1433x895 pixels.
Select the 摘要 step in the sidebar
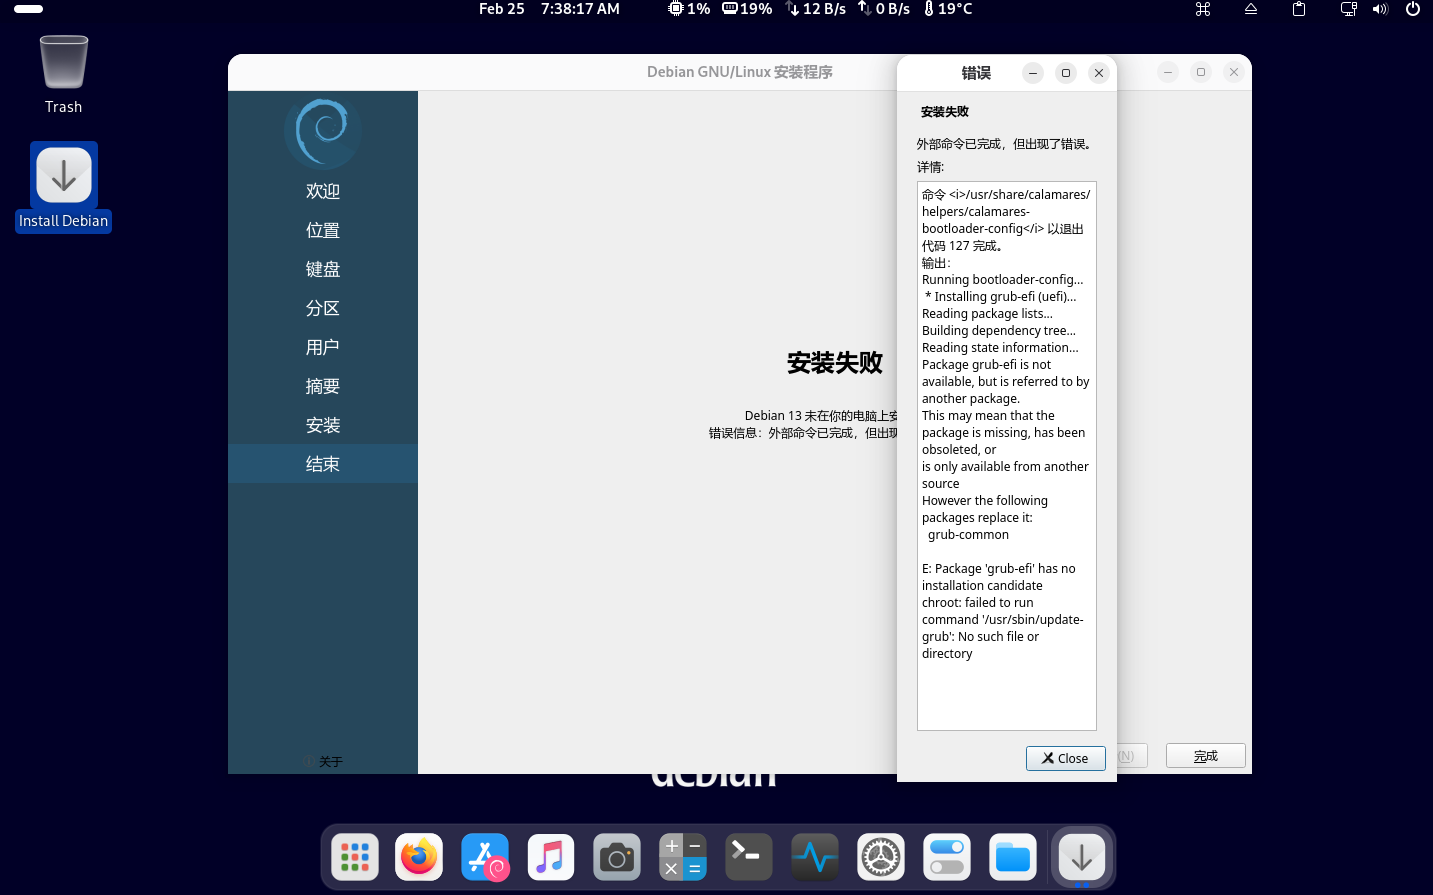(x=323, y=386)
